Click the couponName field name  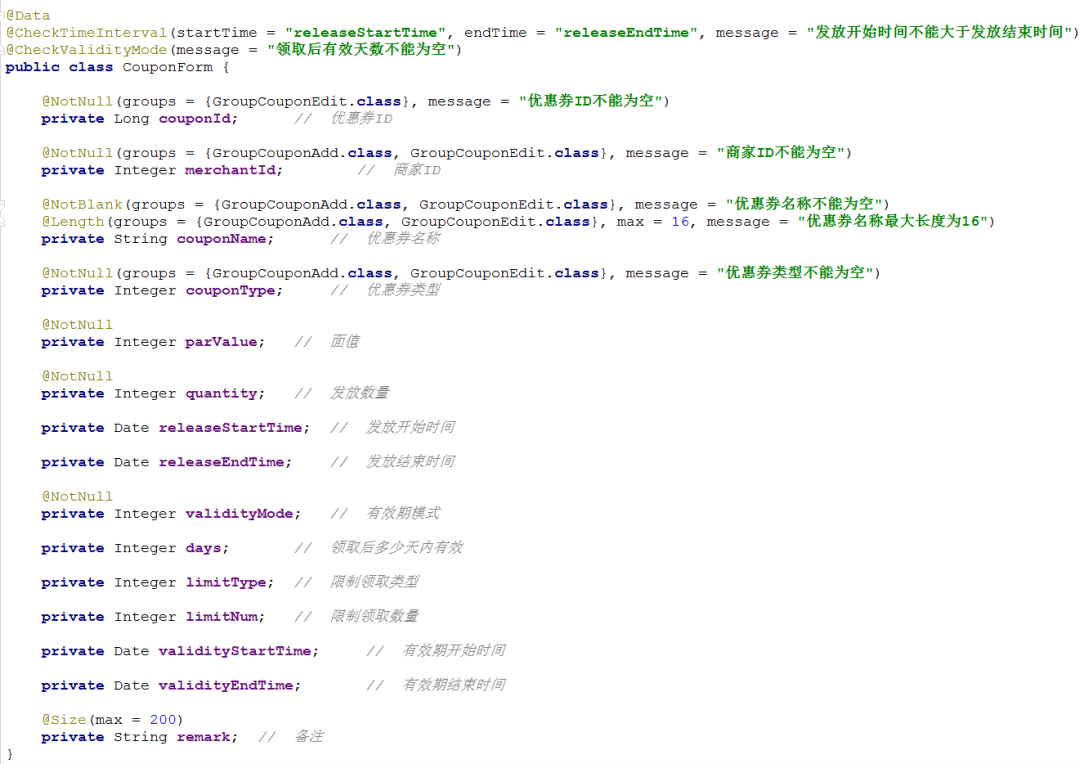[222, 239]
